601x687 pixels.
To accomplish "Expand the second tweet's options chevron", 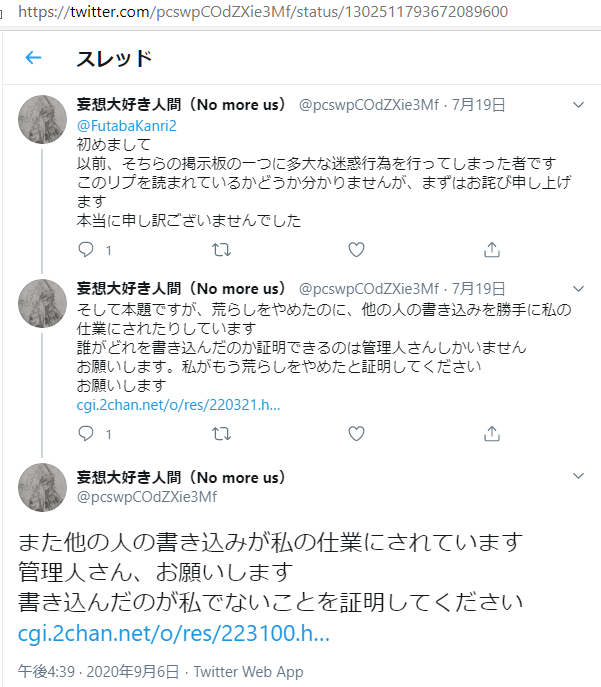I will click(577, 288).
